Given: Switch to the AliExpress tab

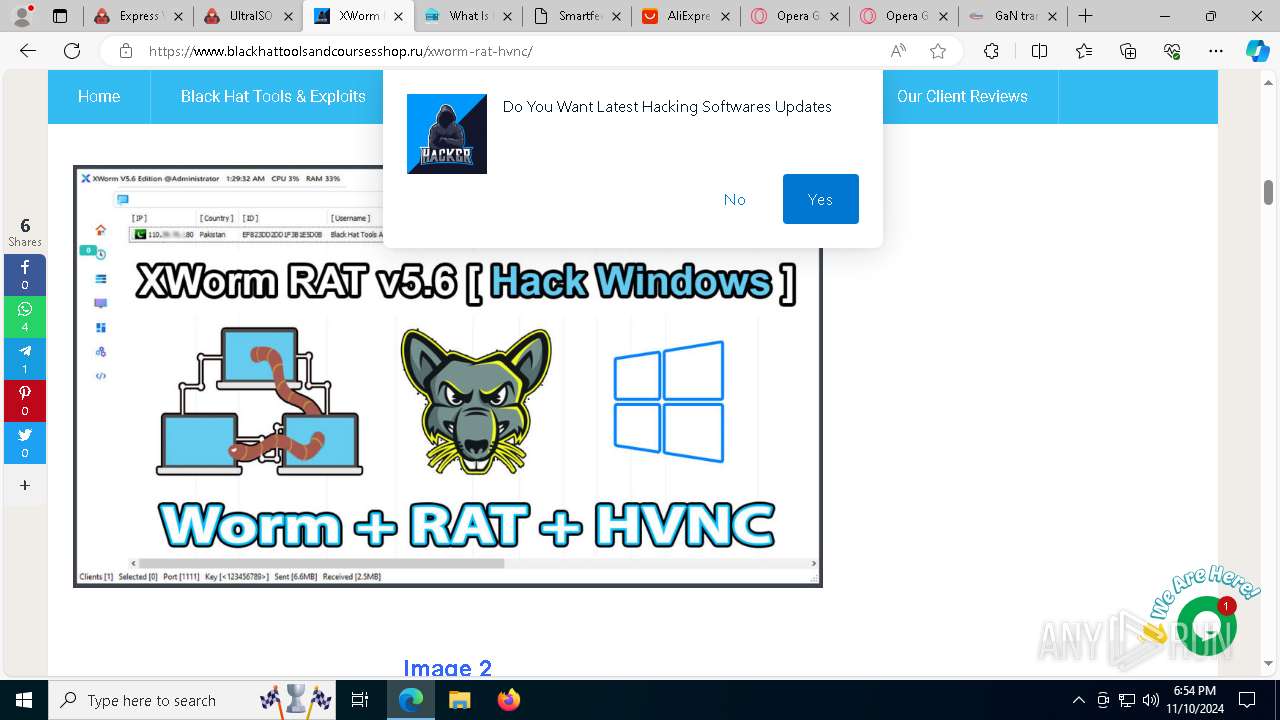Looking at the screenshot, I should tap(685, 16).
